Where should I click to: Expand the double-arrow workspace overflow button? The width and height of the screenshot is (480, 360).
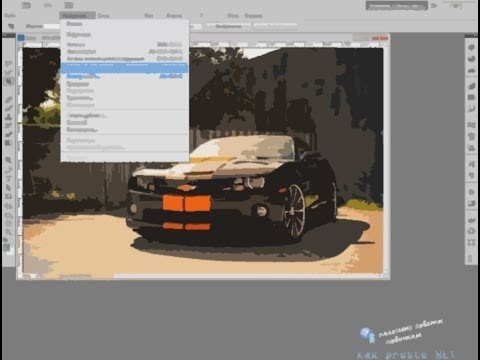point(434,6)
